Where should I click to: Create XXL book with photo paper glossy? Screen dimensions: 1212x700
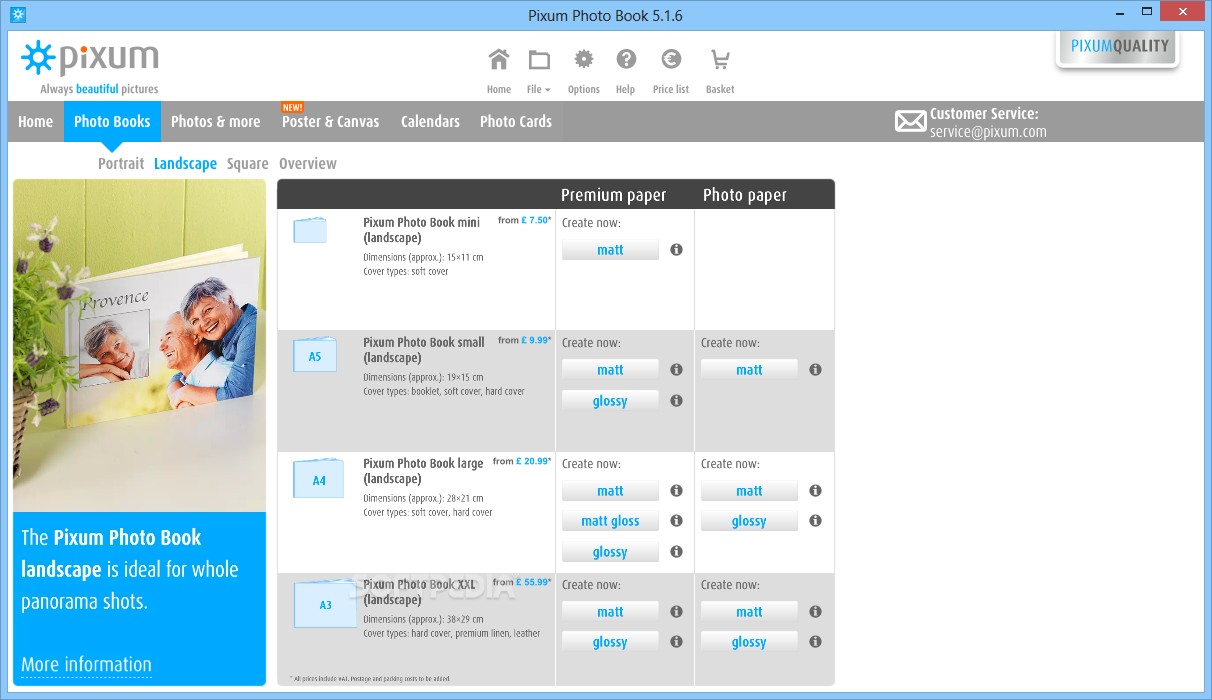click(749, 642)
